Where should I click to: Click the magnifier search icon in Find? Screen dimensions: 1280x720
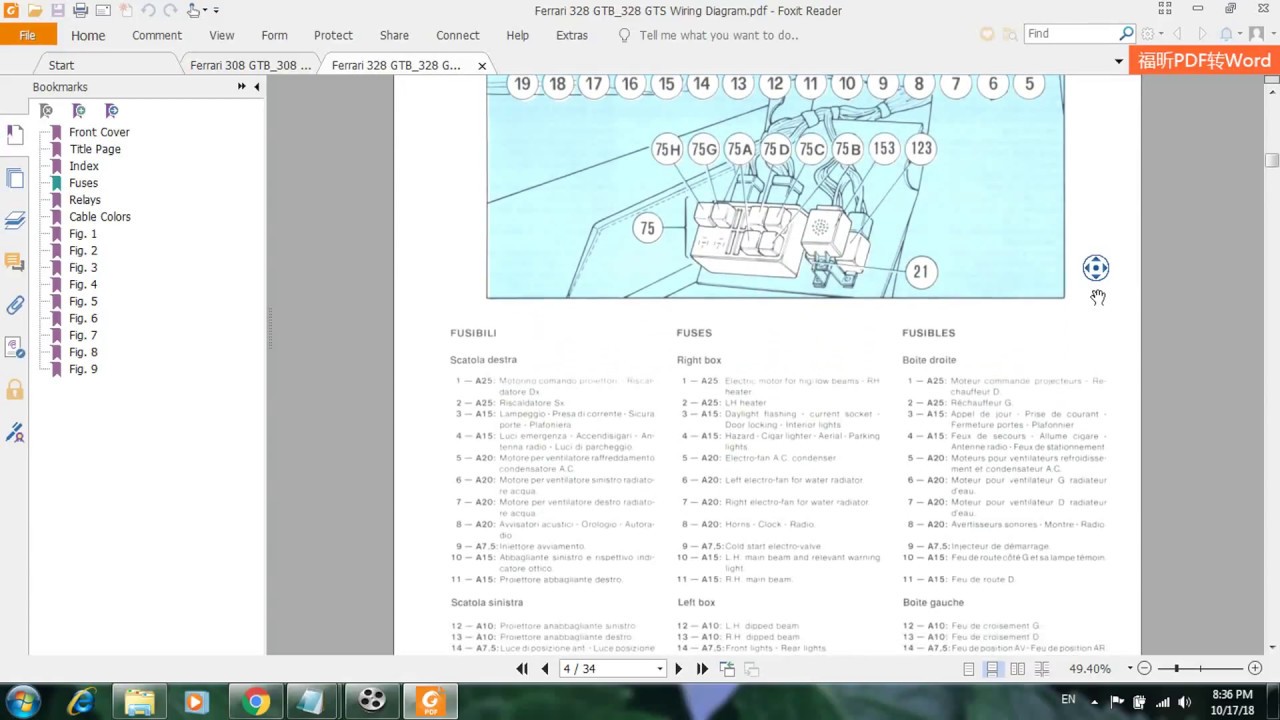coord(1126,34)
